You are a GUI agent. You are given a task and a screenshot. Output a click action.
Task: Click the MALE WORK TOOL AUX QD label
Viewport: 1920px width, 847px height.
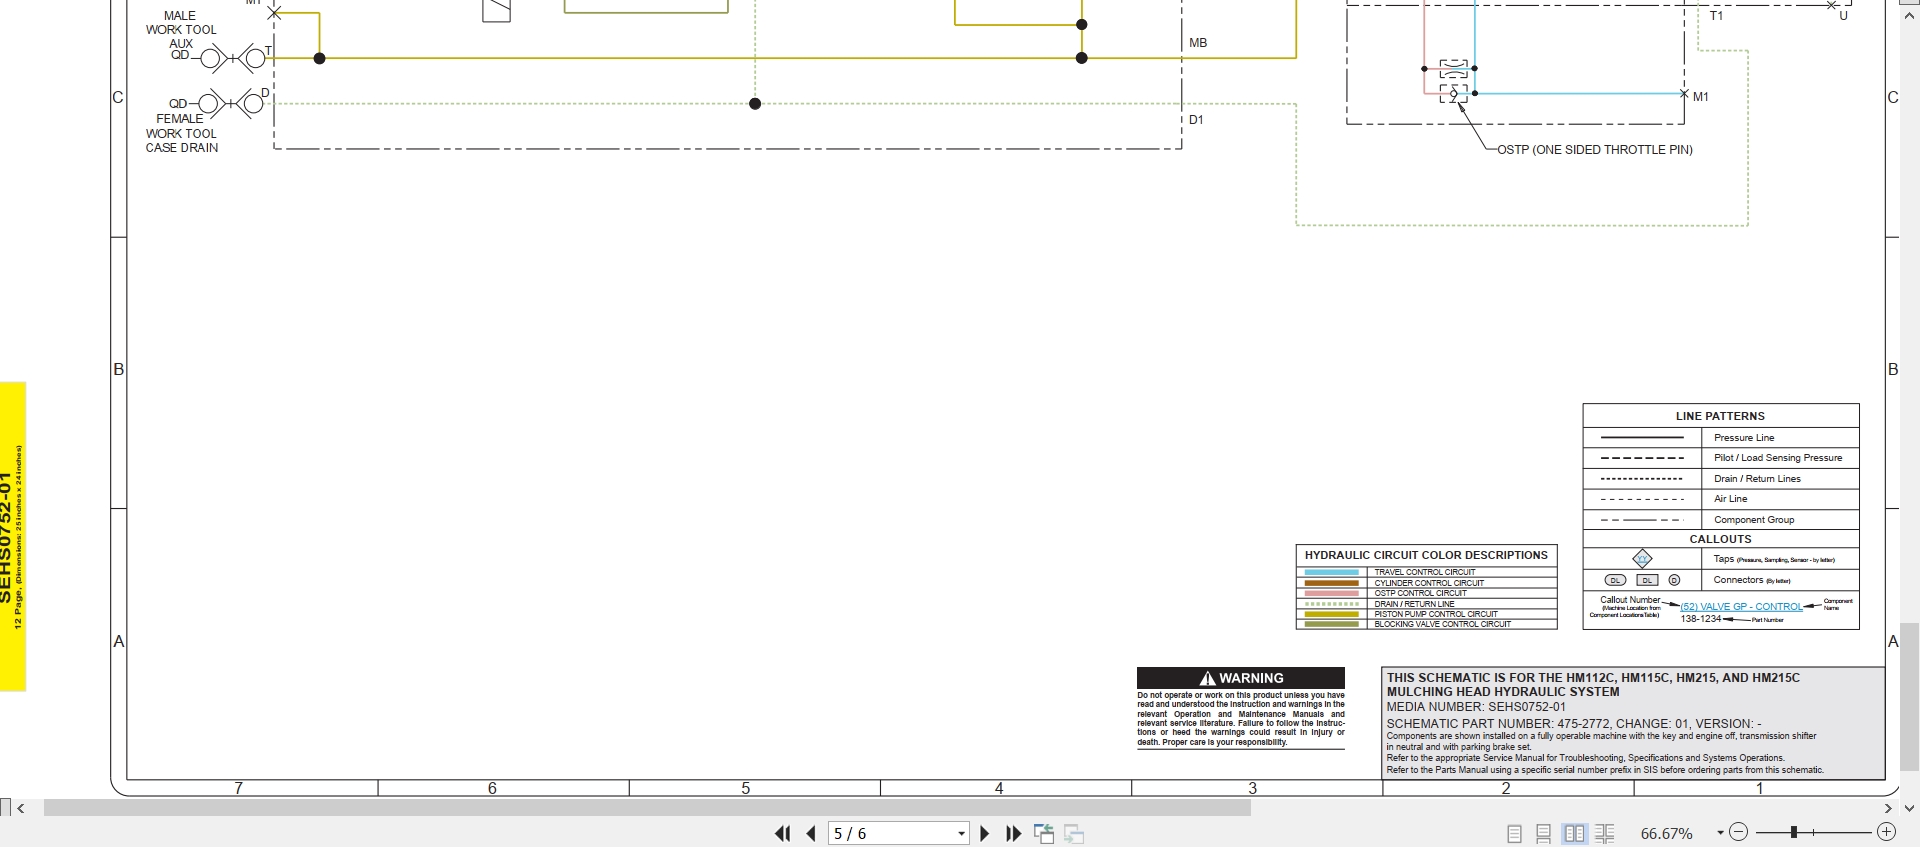point(181,35)
